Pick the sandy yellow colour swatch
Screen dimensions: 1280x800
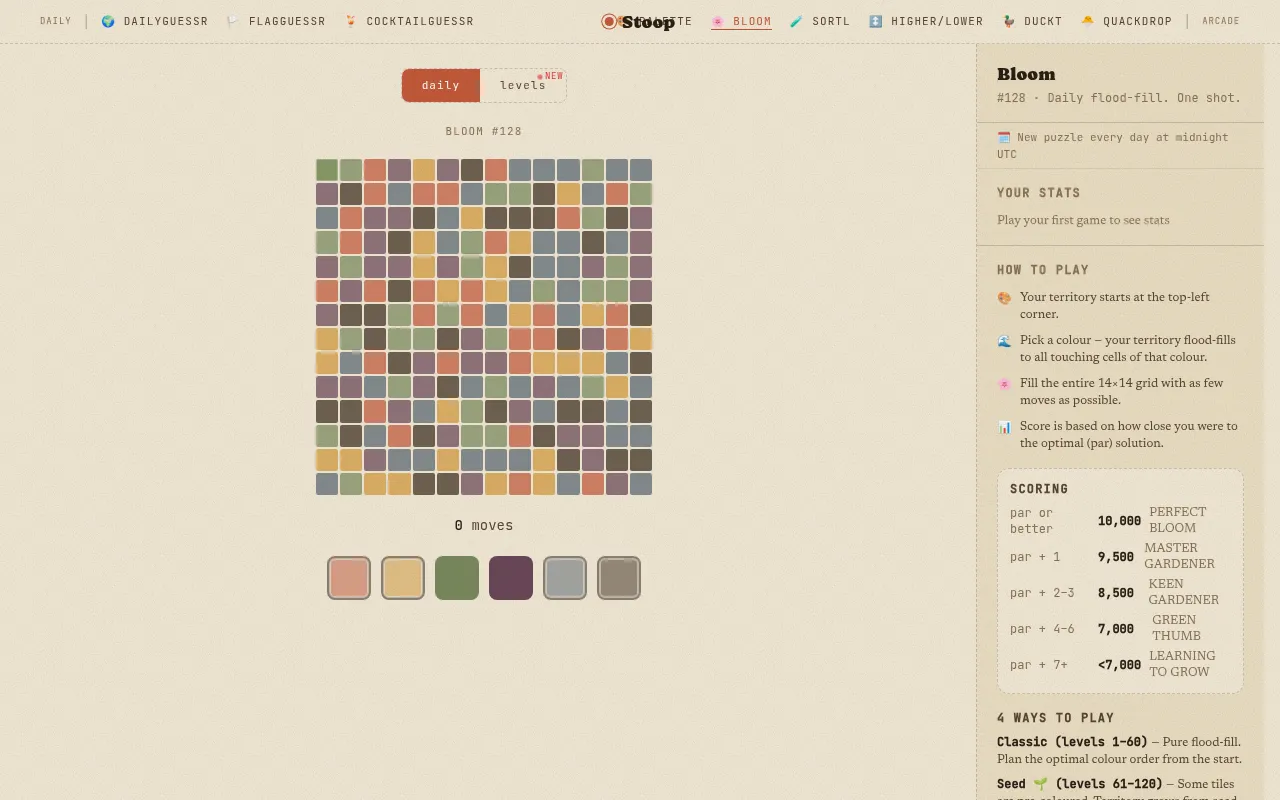(403, 578)
